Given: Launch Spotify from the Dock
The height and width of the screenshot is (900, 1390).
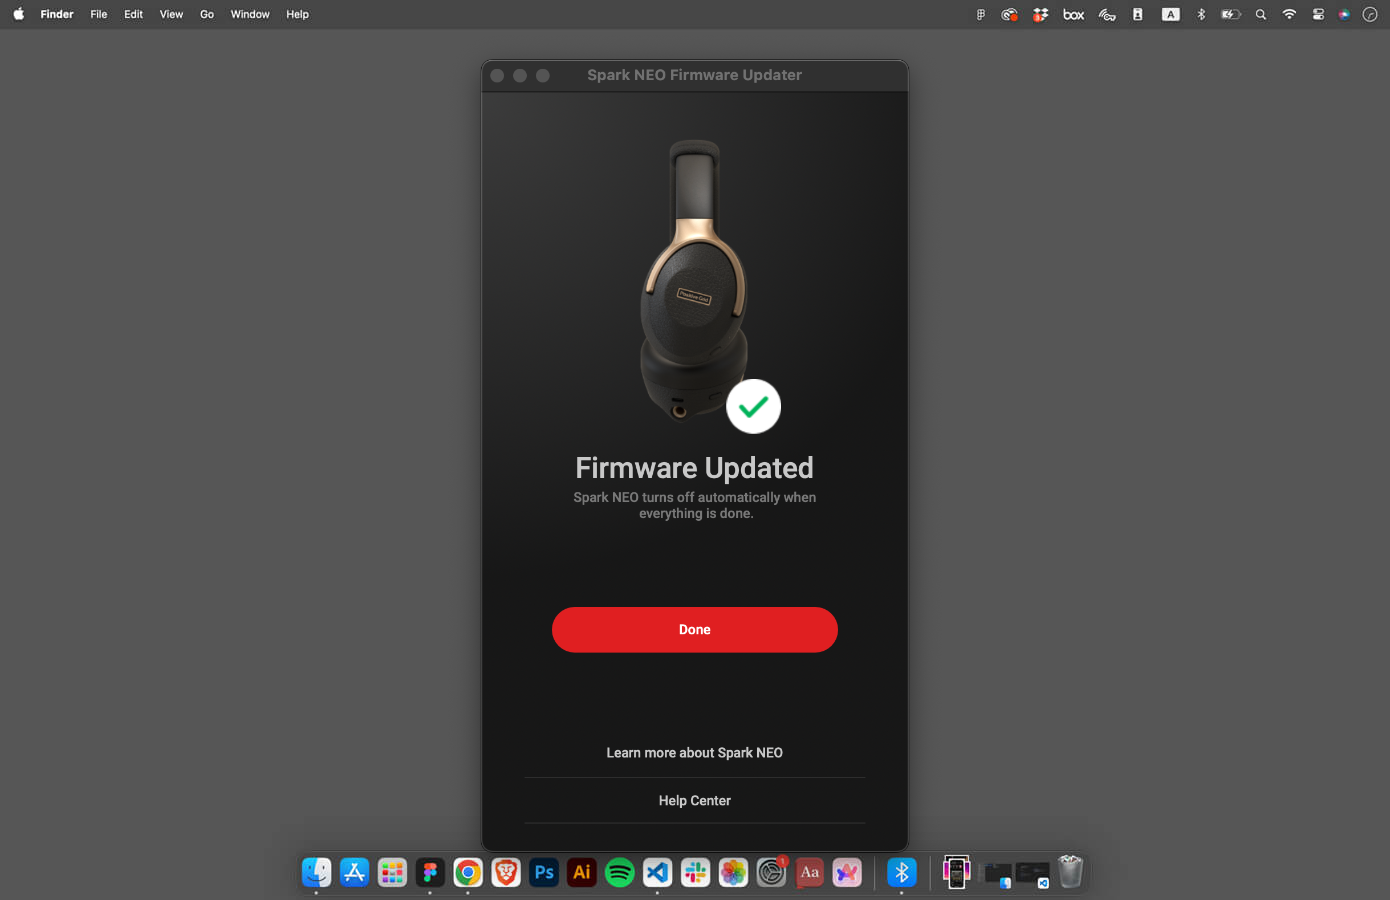Looking at the screenshot, I should (620, 872).
